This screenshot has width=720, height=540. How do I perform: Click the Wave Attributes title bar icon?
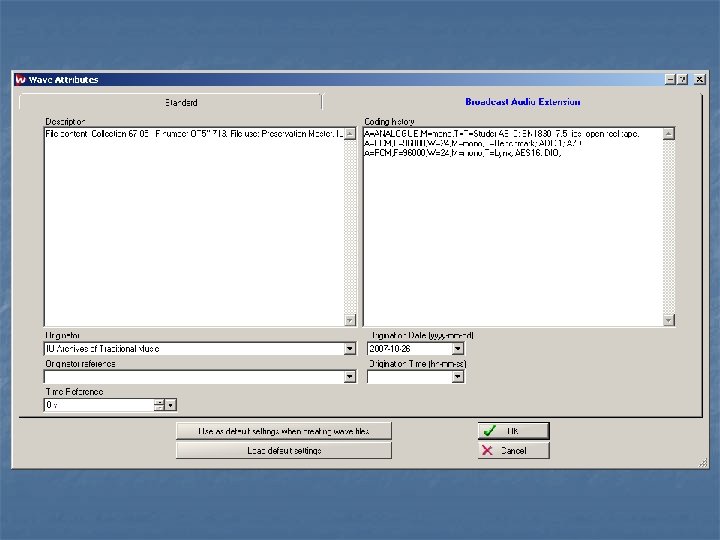point(20,79)
